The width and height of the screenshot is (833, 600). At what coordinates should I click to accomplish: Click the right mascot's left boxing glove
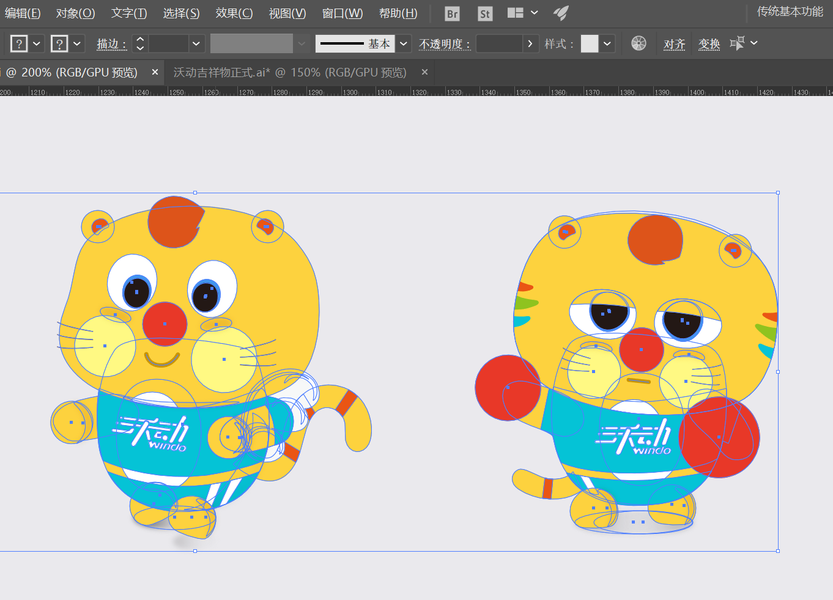click(x=508, y=387)
